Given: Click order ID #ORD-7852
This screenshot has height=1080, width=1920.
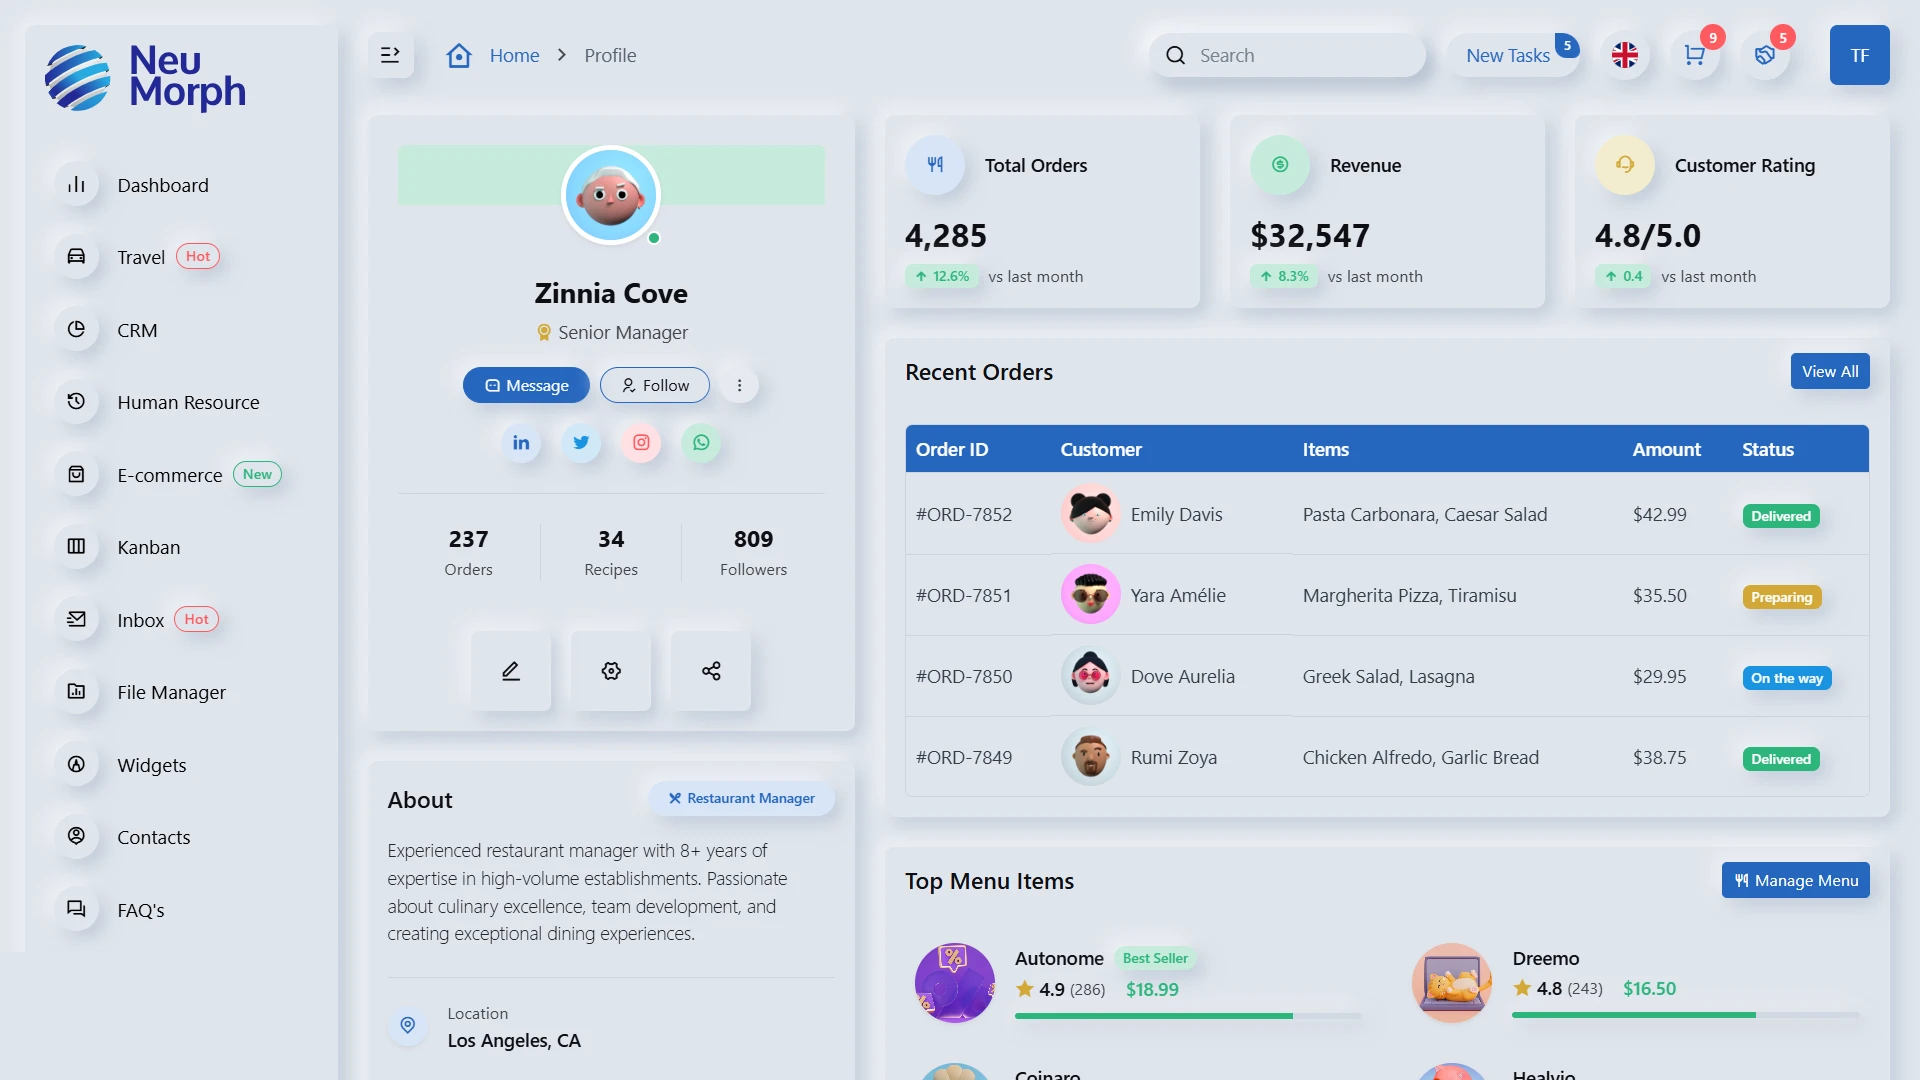Looking at the screenshot, I should pyautogui.click(x=964, y=515).
